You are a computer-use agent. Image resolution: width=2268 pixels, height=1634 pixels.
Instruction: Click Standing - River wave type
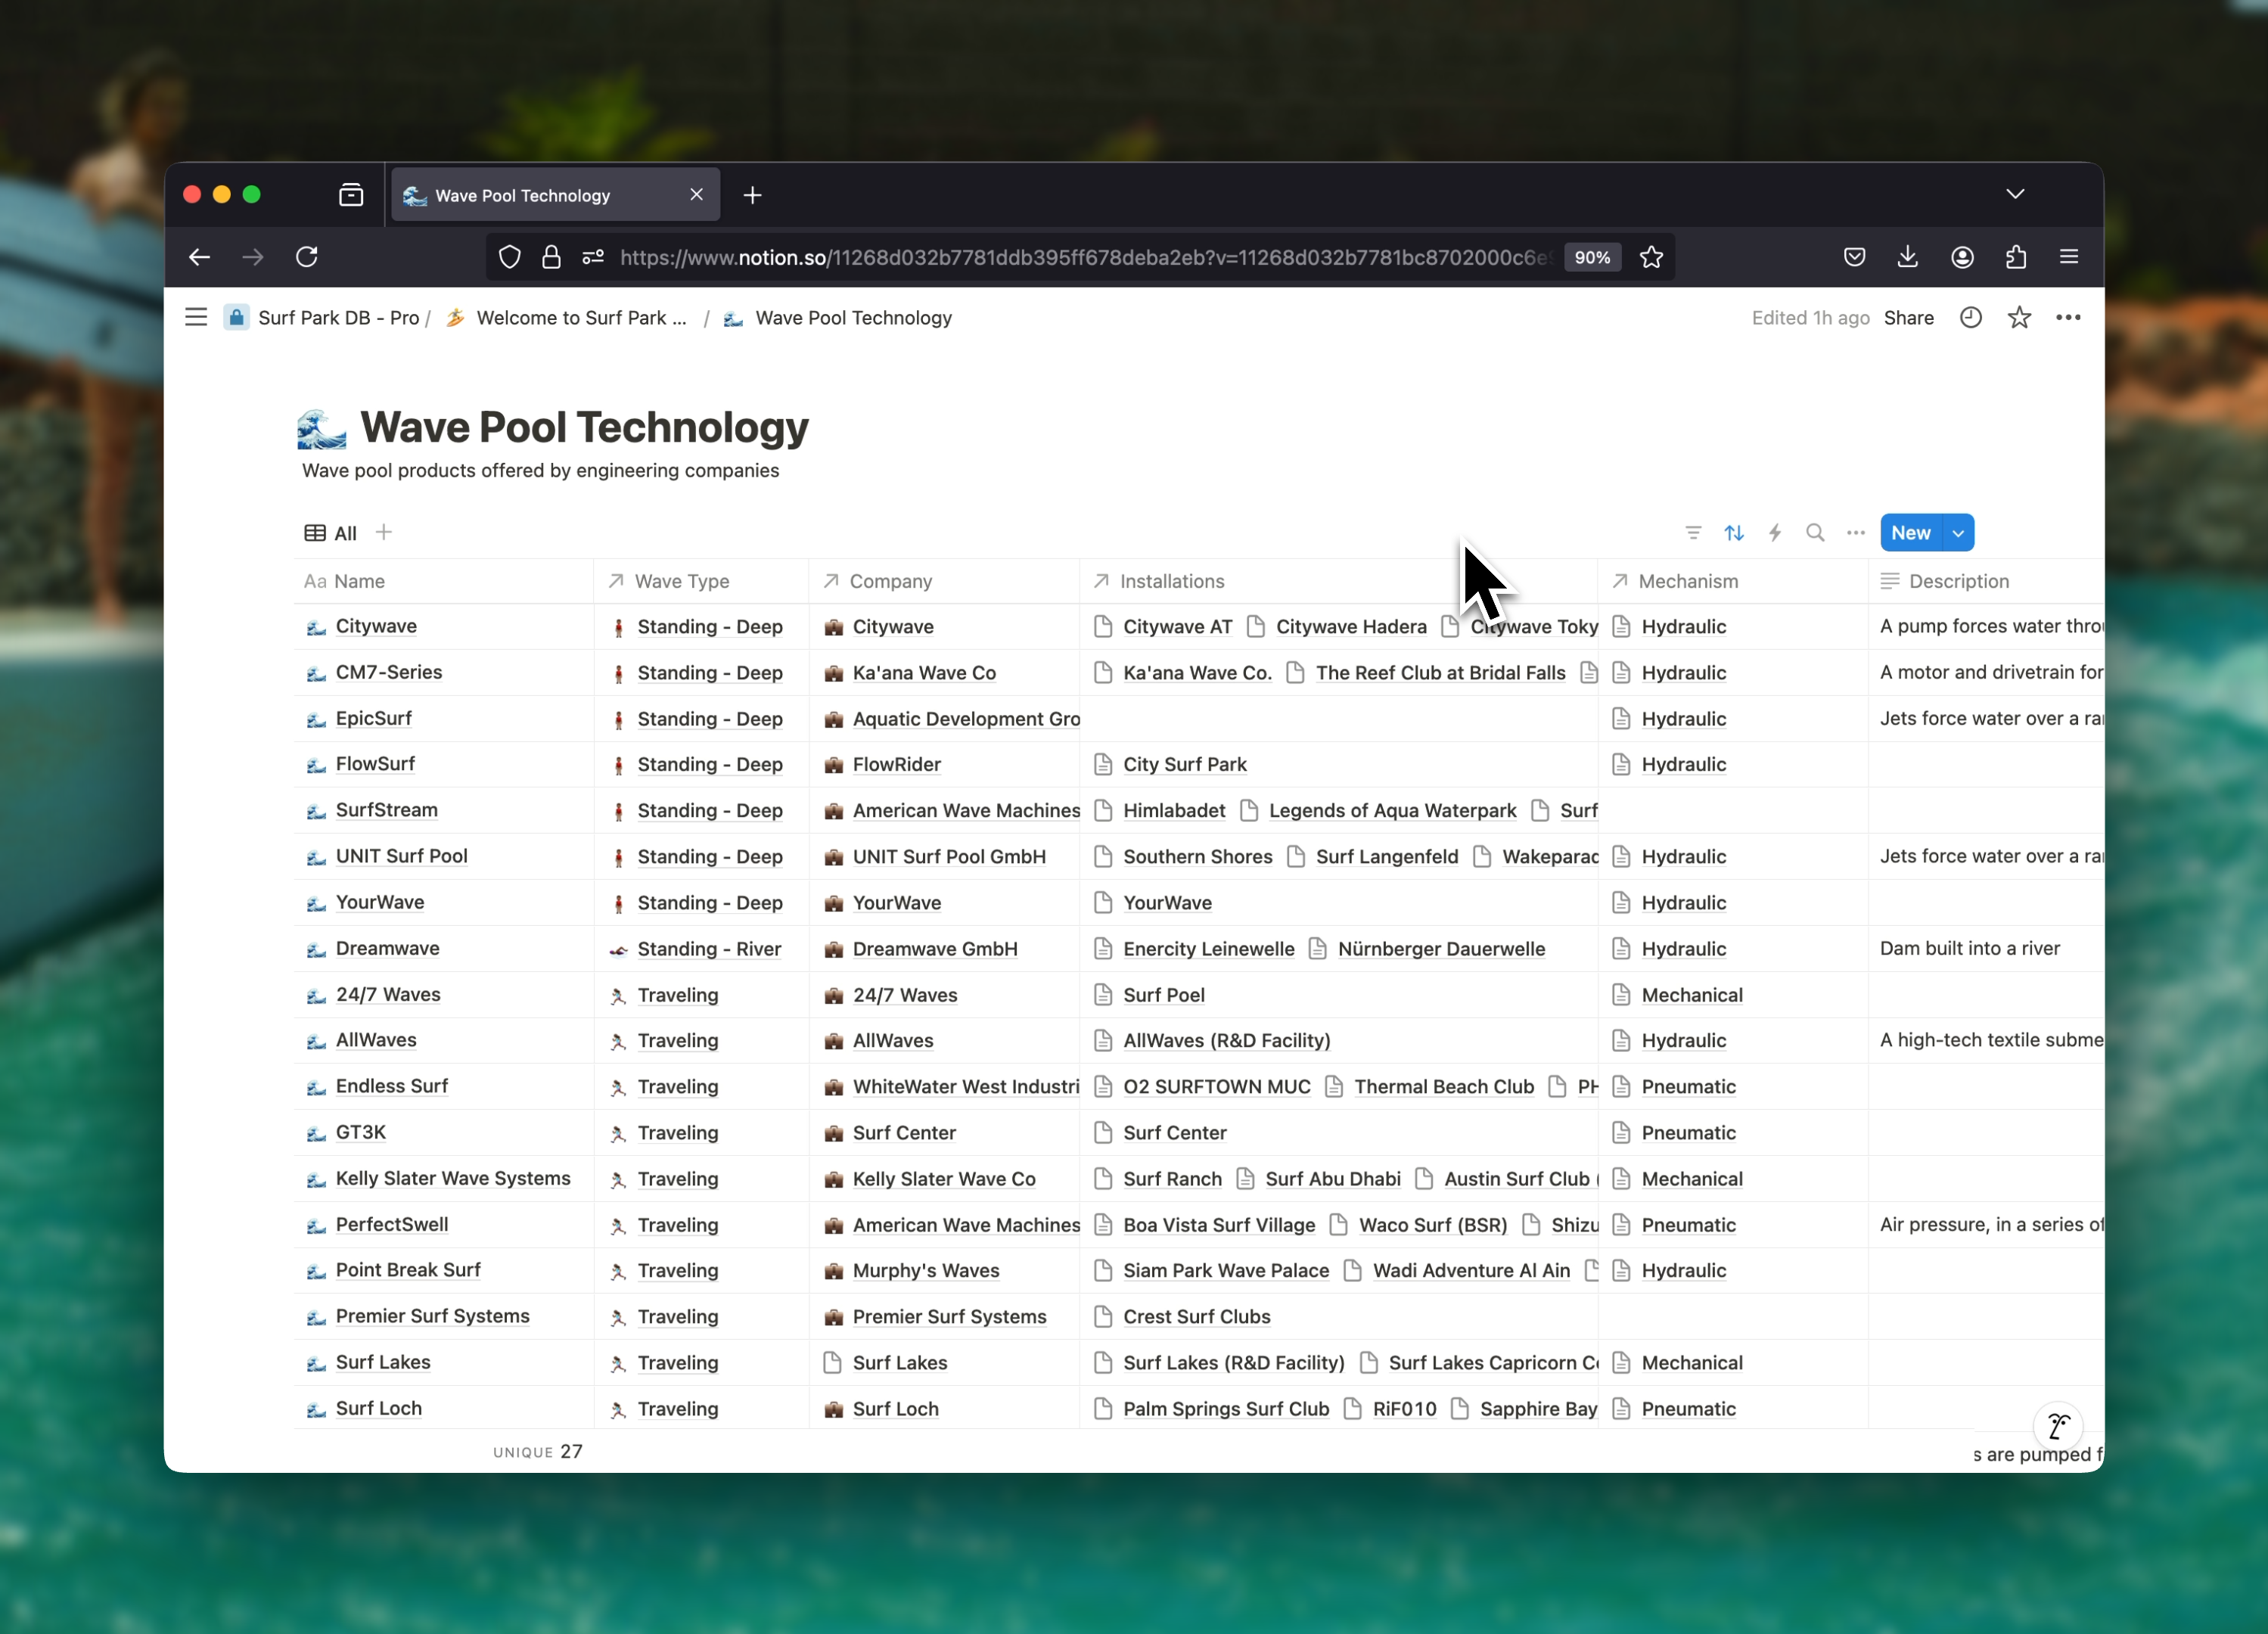point(709,949)
